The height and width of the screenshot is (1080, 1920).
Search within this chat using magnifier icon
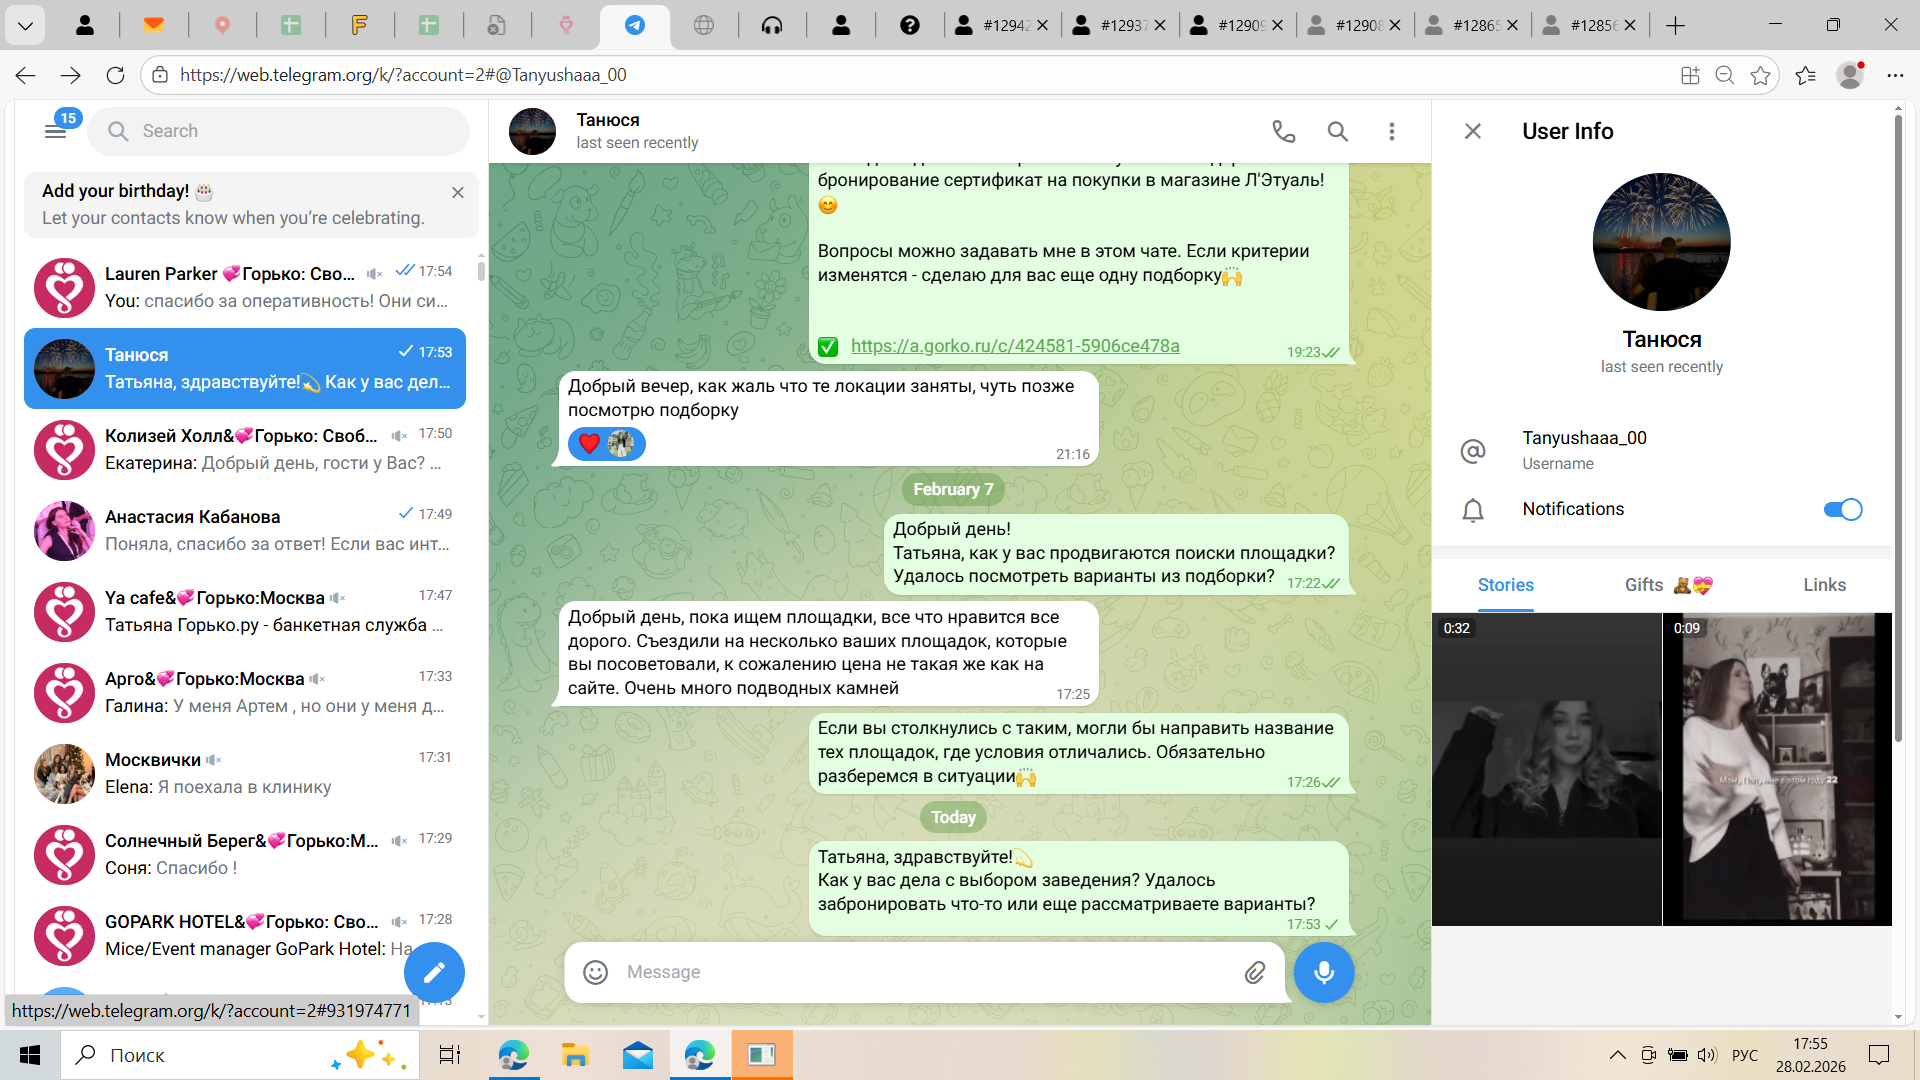(1337, 131)
